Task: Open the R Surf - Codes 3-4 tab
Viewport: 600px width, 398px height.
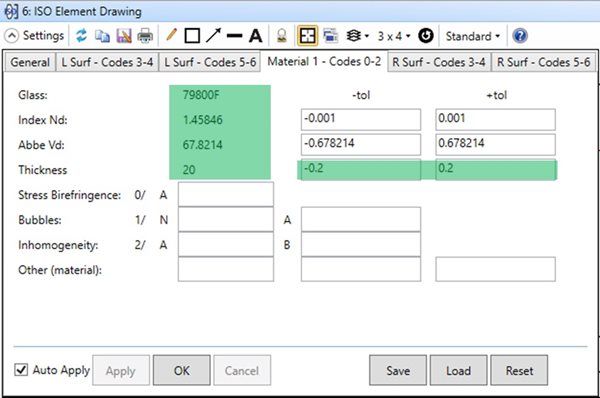Action: [439, 62]
